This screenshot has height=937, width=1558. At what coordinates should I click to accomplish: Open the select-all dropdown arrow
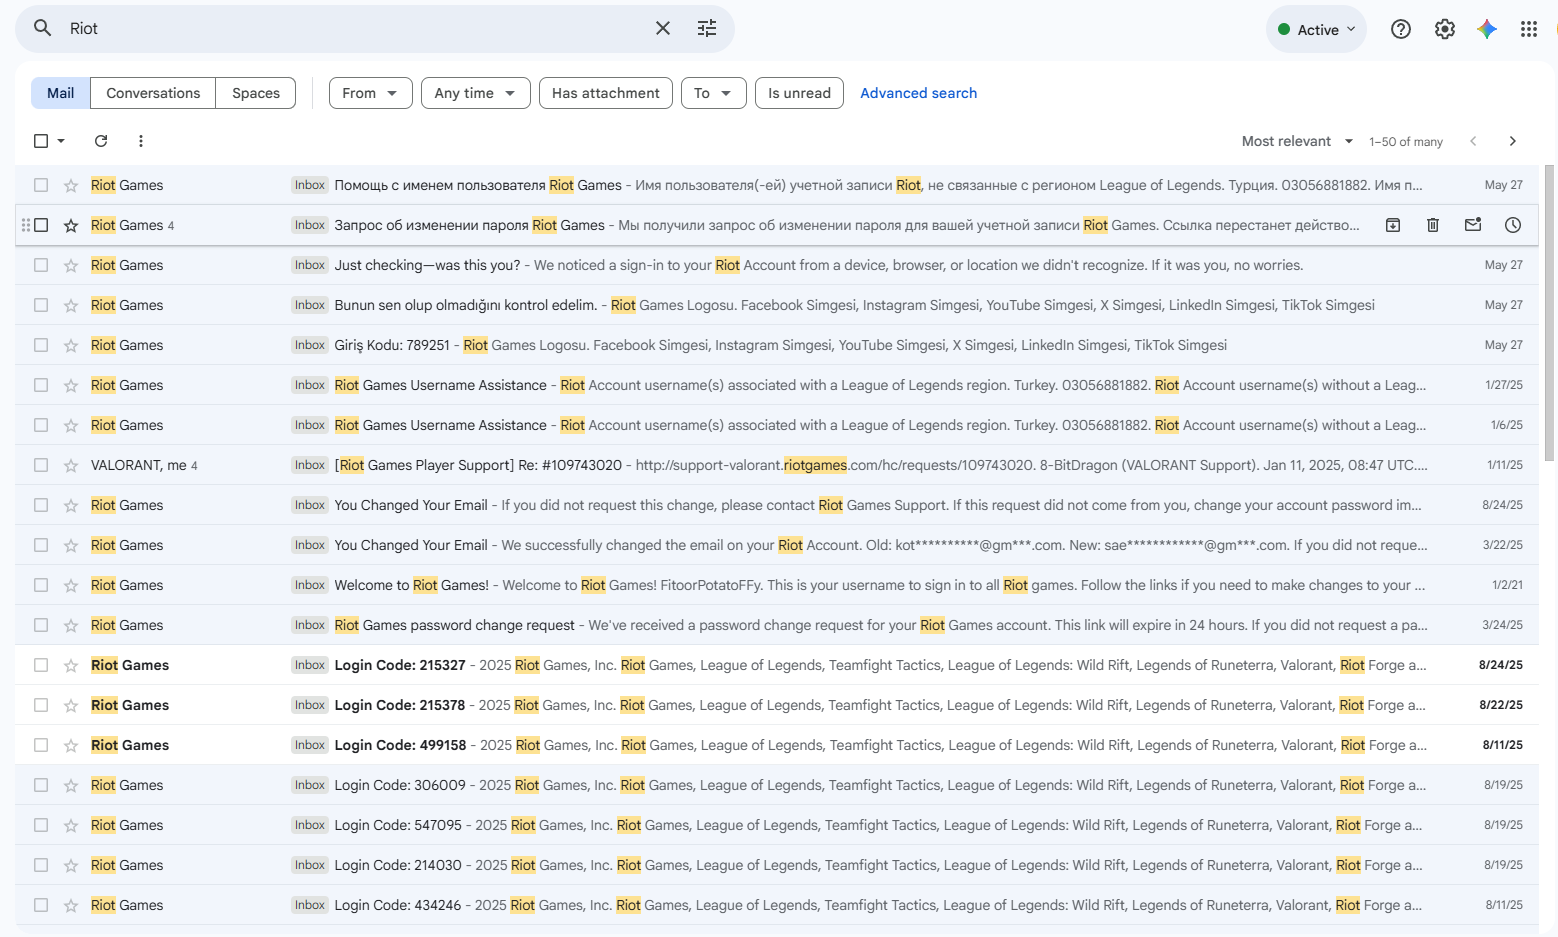[61, 141]
